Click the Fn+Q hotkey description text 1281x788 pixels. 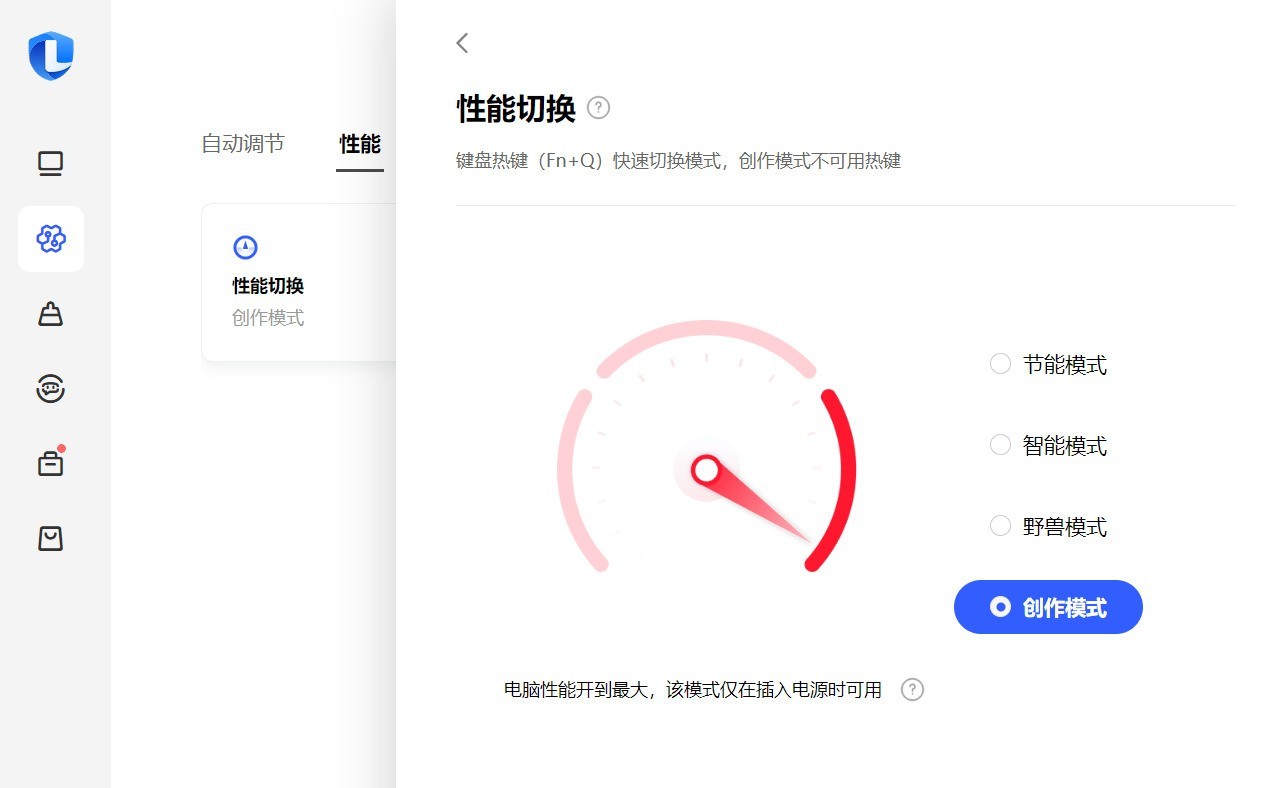pyautogui.click(x=678, y=161)
